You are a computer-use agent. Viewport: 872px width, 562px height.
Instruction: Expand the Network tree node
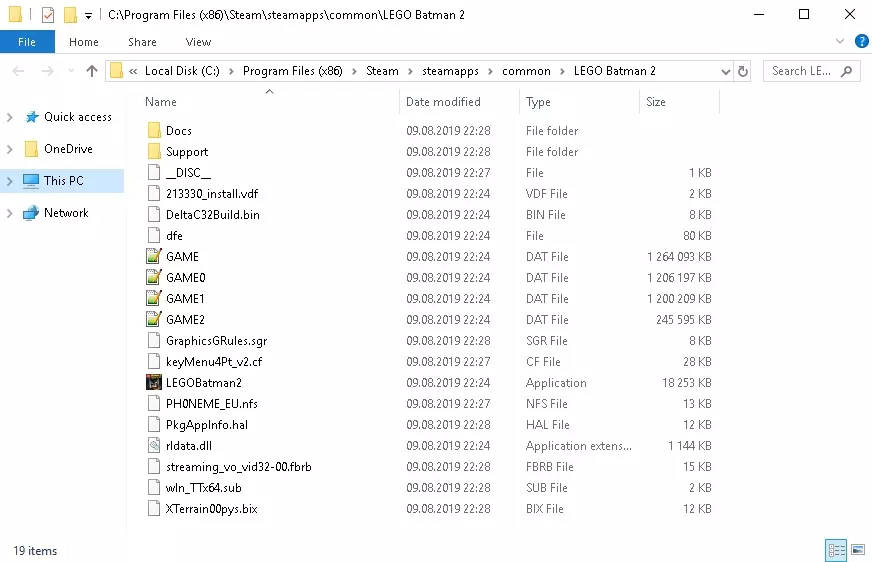tap(9, 213)
